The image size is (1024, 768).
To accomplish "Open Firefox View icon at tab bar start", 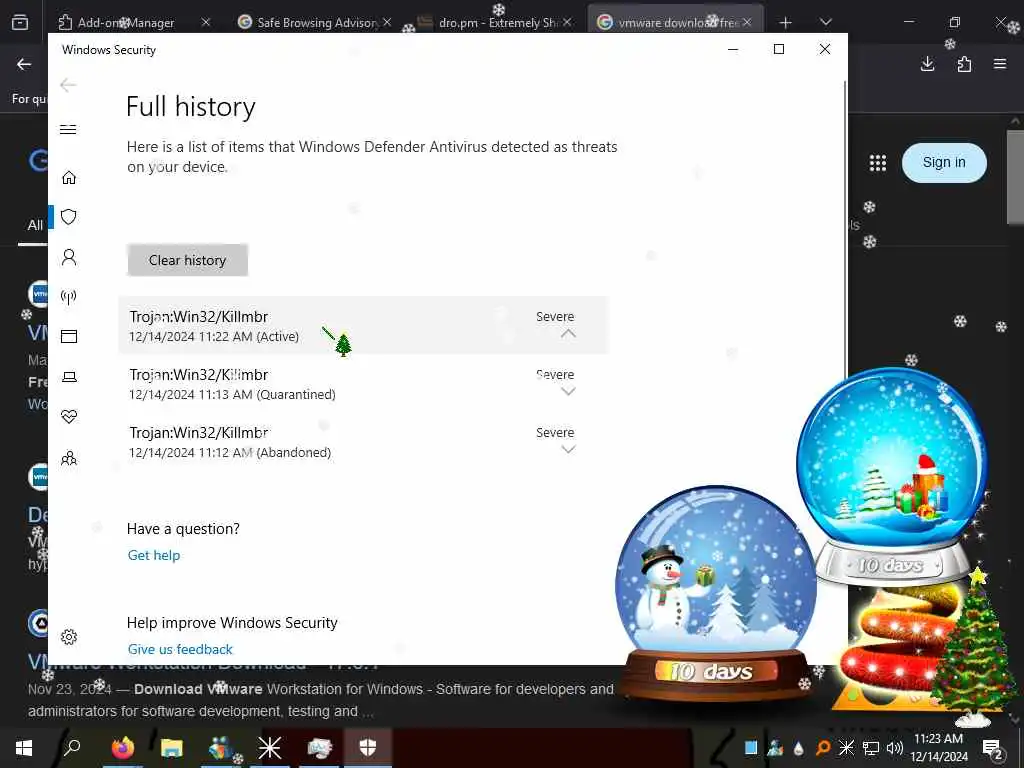I will 20,22.
